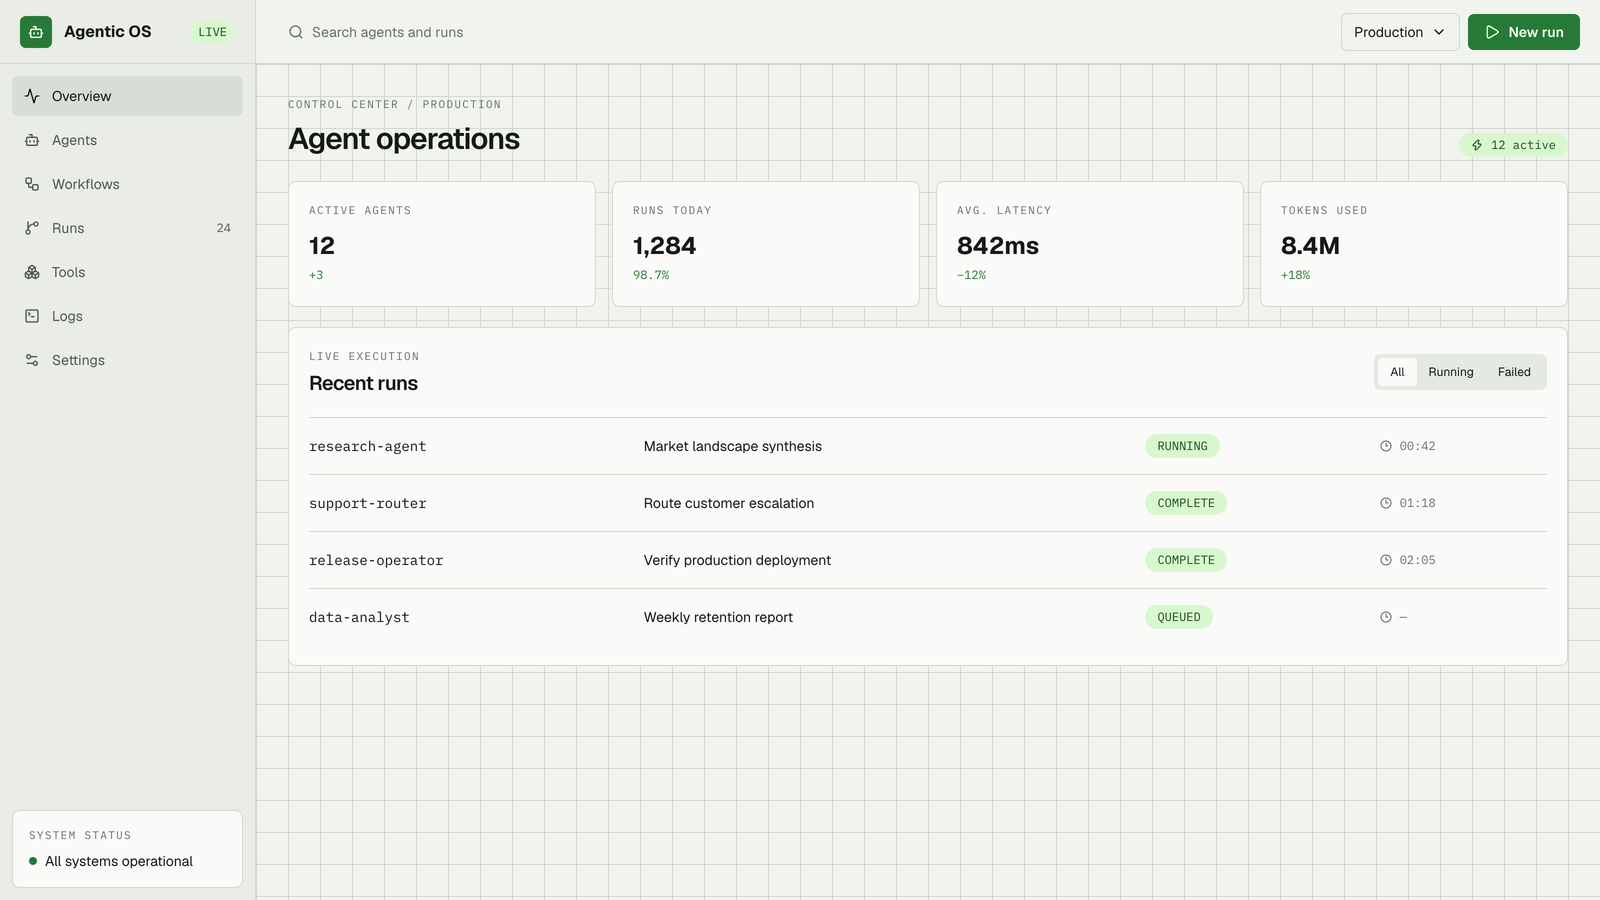Click the search magnifier icon

(296, 32)
